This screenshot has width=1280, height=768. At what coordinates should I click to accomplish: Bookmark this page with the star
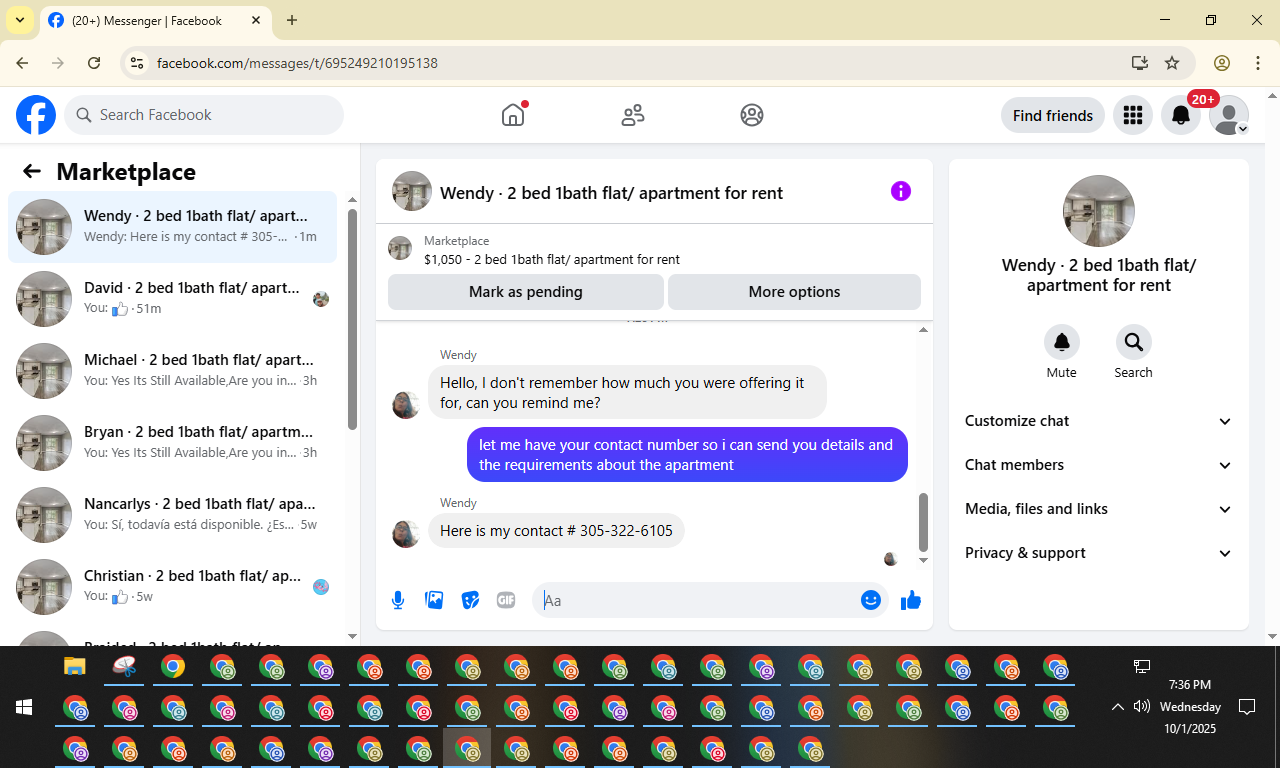1172,63
